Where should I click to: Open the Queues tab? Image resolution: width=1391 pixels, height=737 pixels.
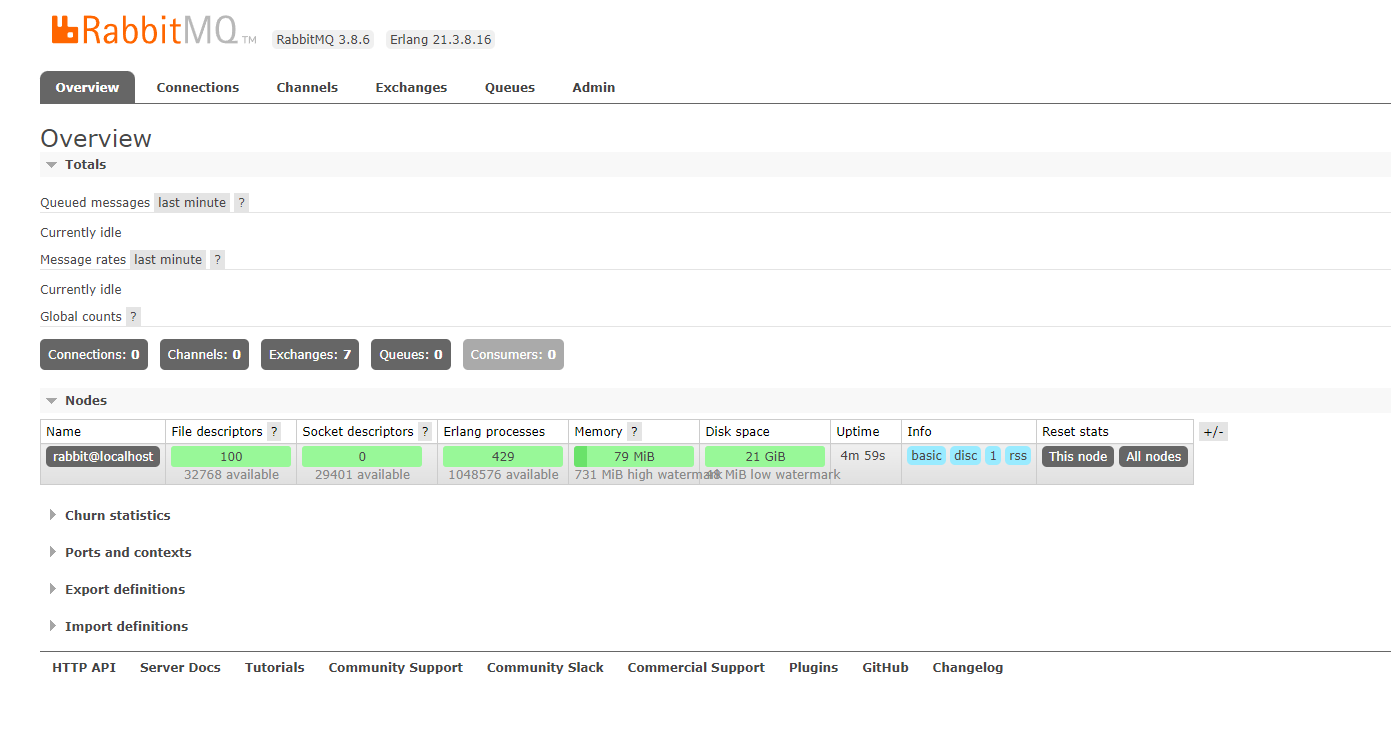coord(510,87)
